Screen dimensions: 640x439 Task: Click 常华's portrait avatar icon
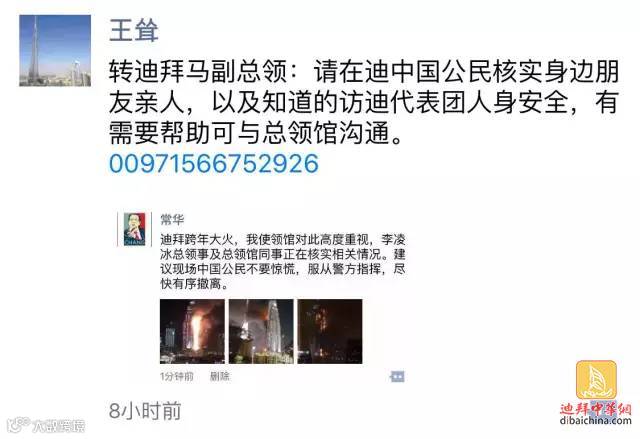pos(134,229)
